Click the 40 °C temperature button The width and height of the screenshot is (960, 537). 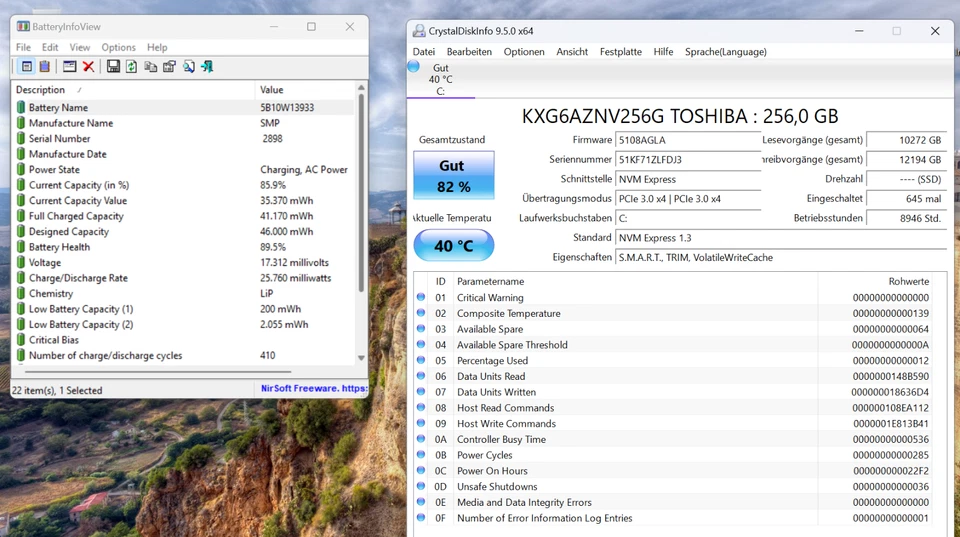(454, 246)
